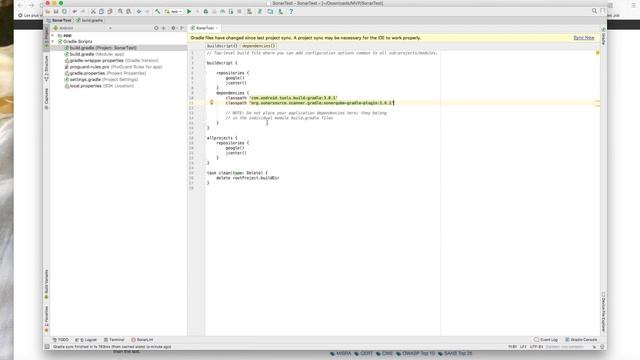Click tool window toggle icon bottom-left corner
640x360 pixels.
(x=47, y=347)
